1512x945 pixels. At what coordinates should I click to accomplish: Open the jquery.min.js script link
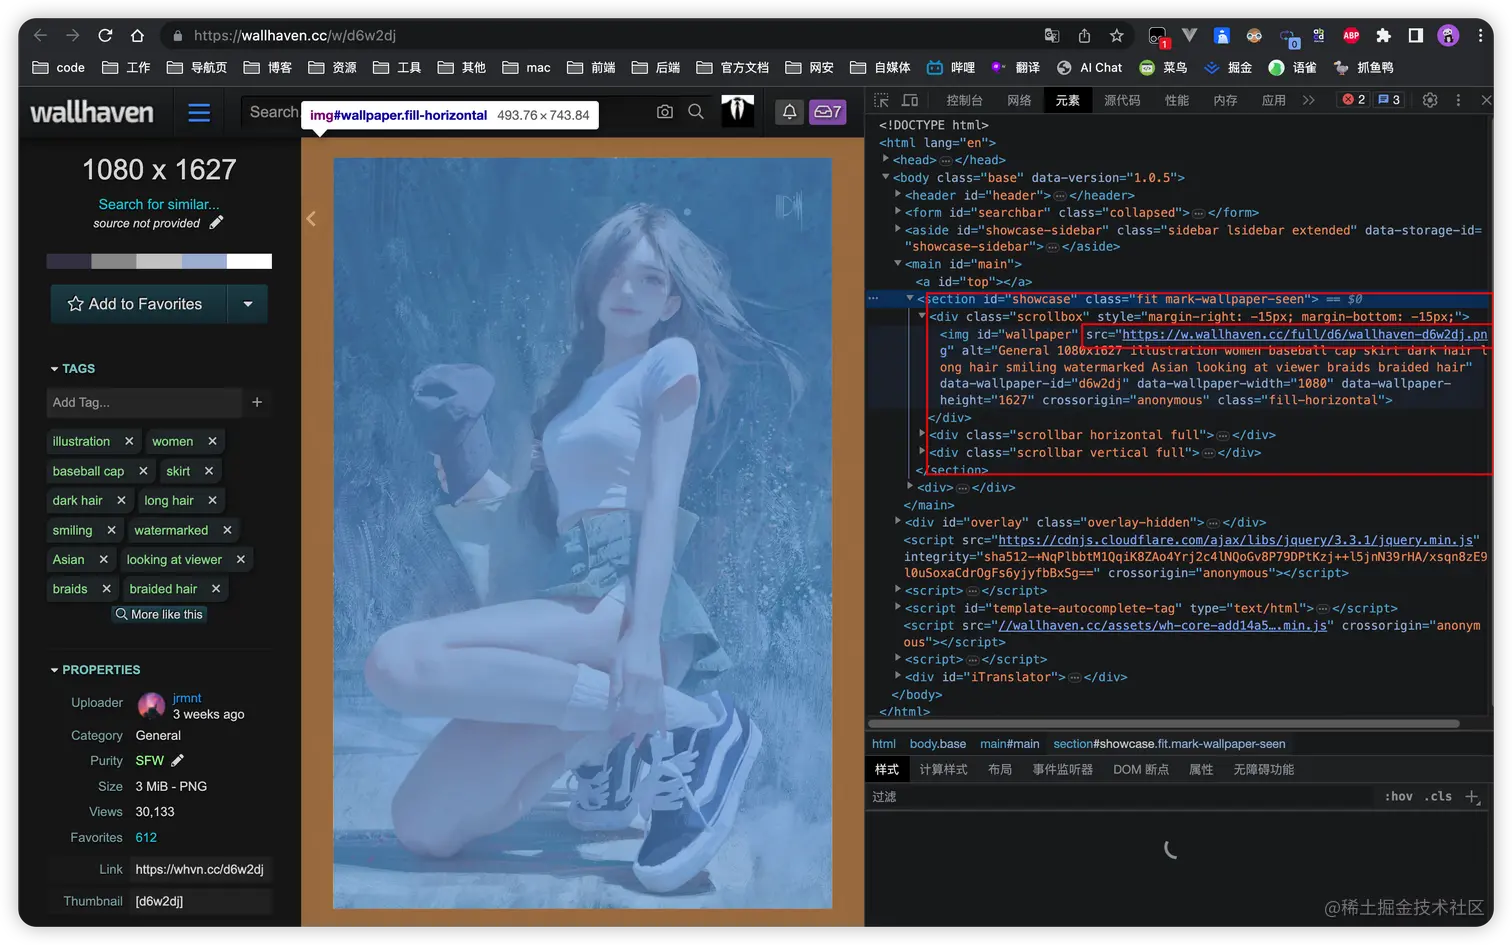click(x=1237, y=540)
